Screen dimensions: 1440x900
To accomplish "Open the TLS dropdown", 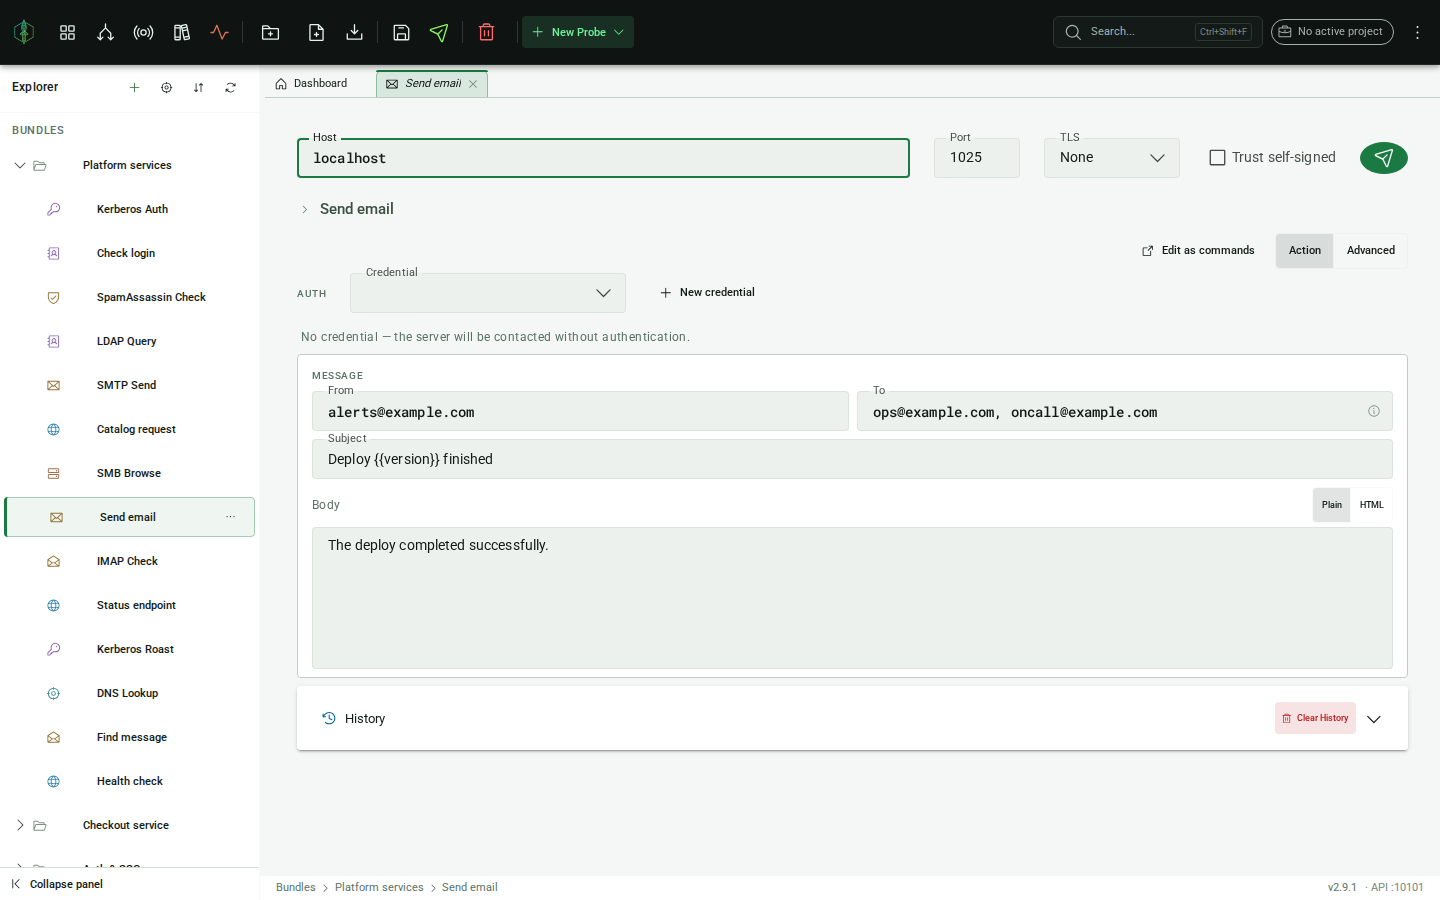I will (1112, 158).
